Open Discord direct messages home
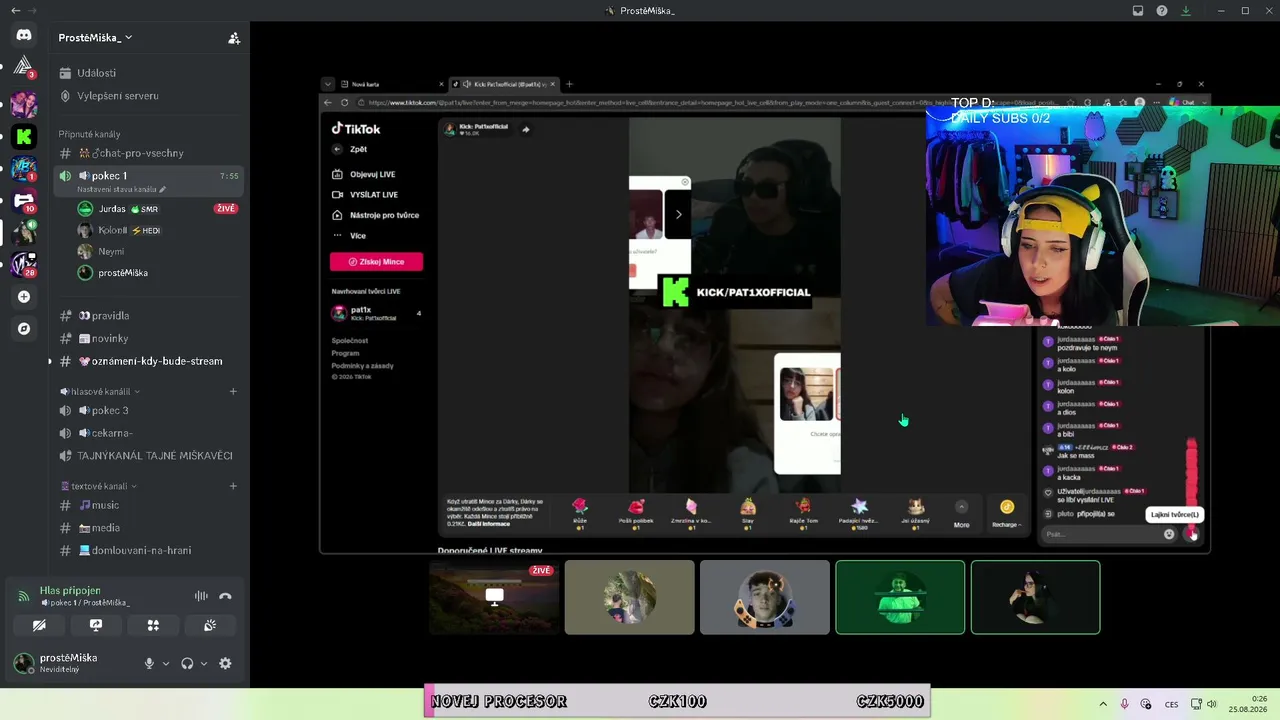The image size is (1280, 720). click(x=24, y=36)
